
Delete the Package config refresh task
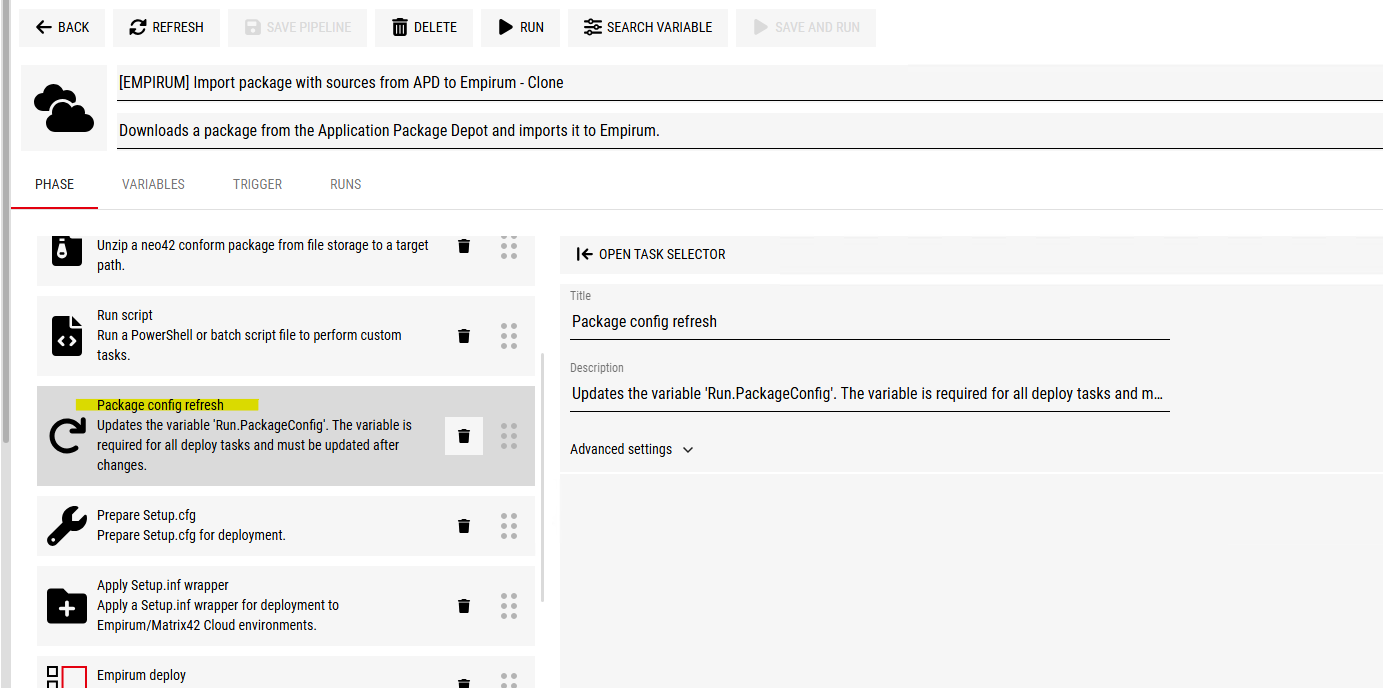(464, 436)
